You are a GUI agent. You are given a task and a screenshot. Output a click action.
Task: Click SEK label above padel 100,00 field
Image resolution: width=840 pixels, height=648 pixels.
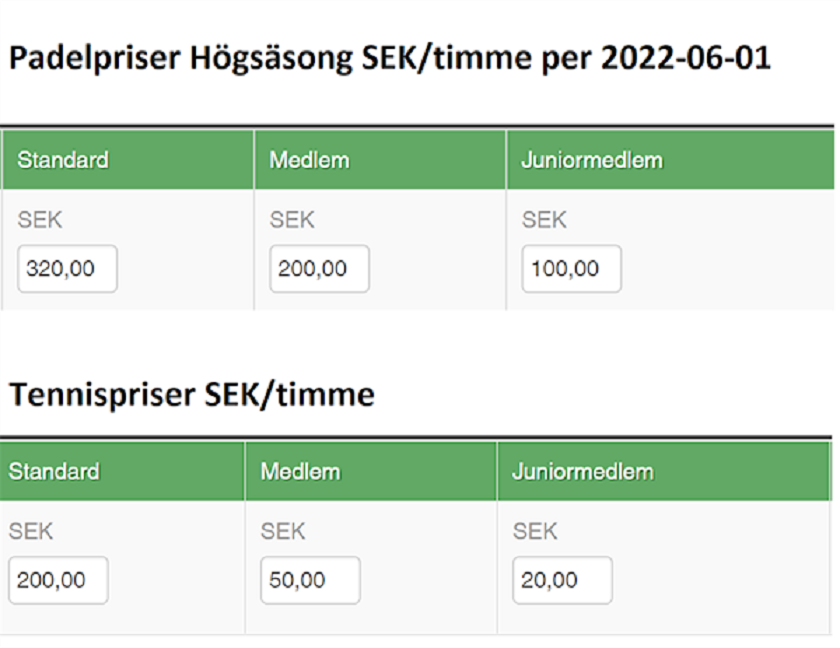[544, 220]
